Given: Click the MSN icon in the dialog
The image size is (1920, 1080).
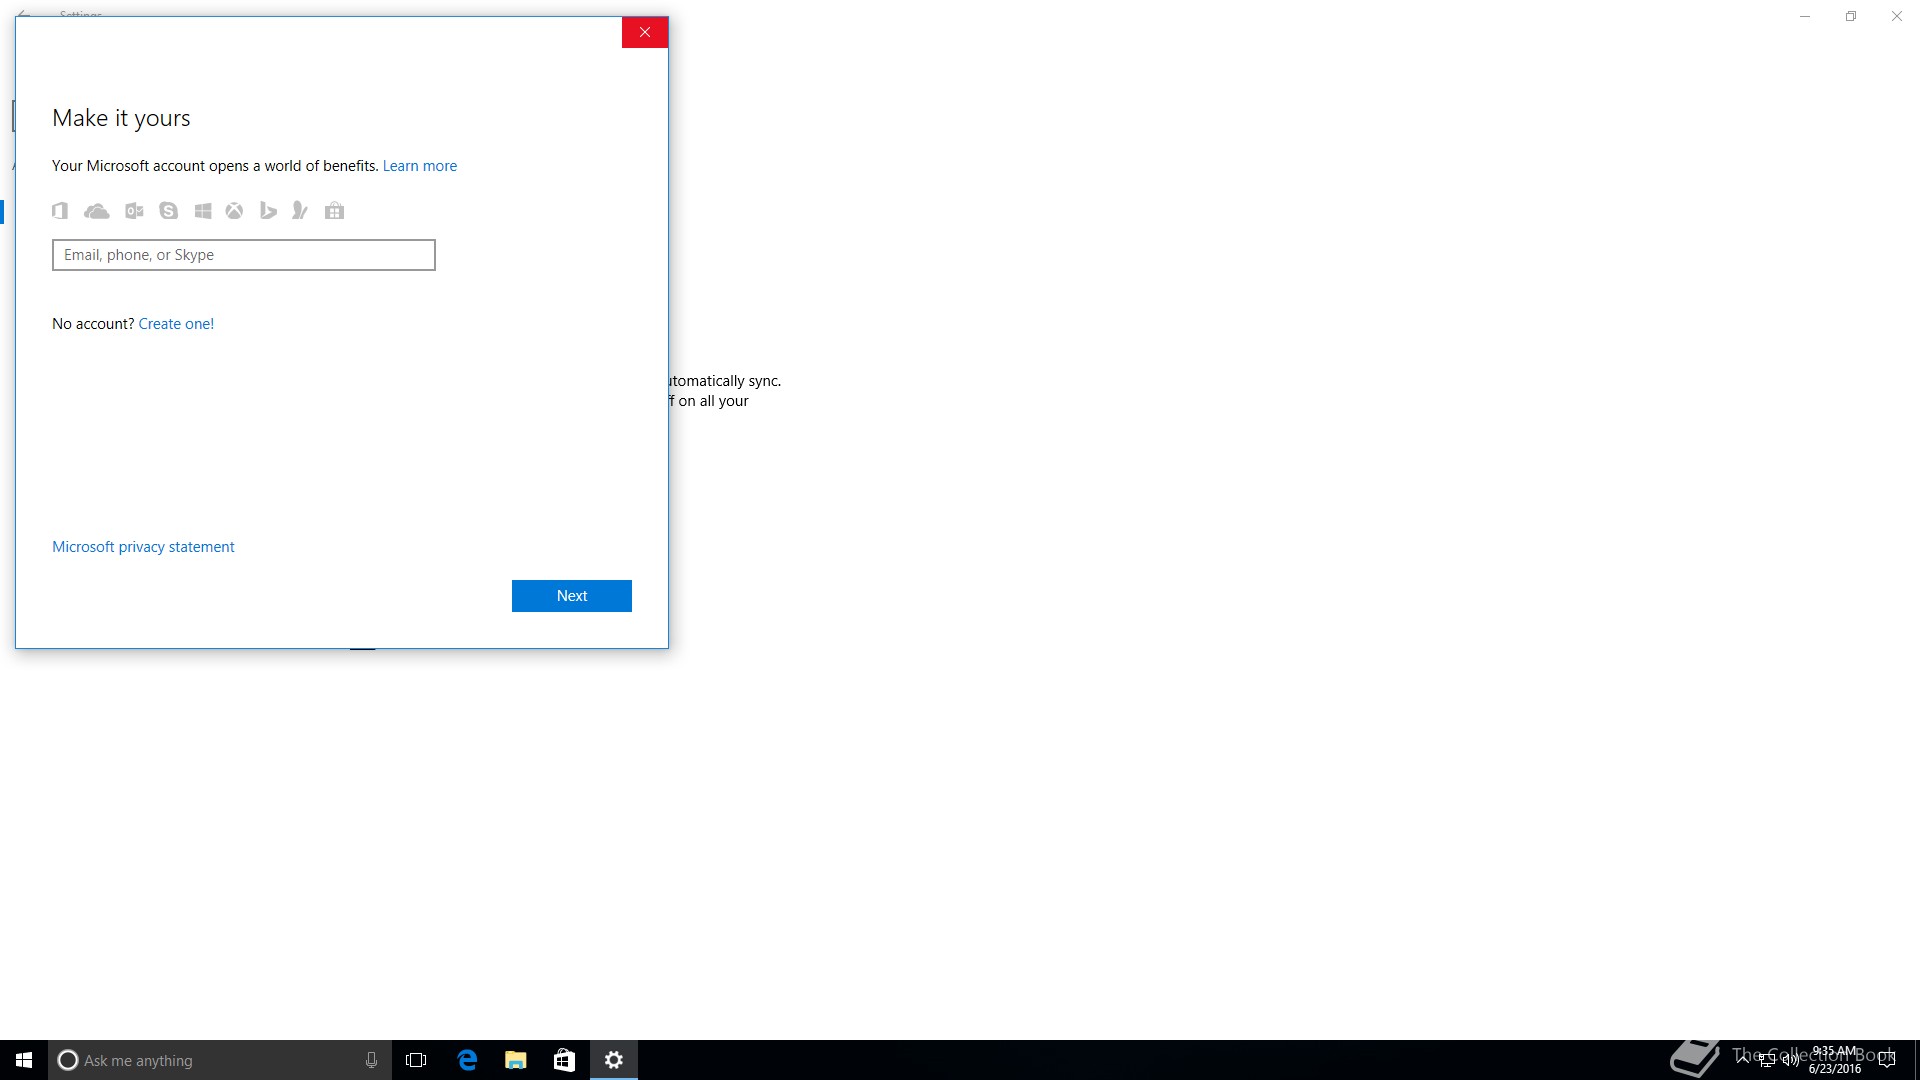Looking at the screenshot, I should pyautogui.click(x=299, y=211).
